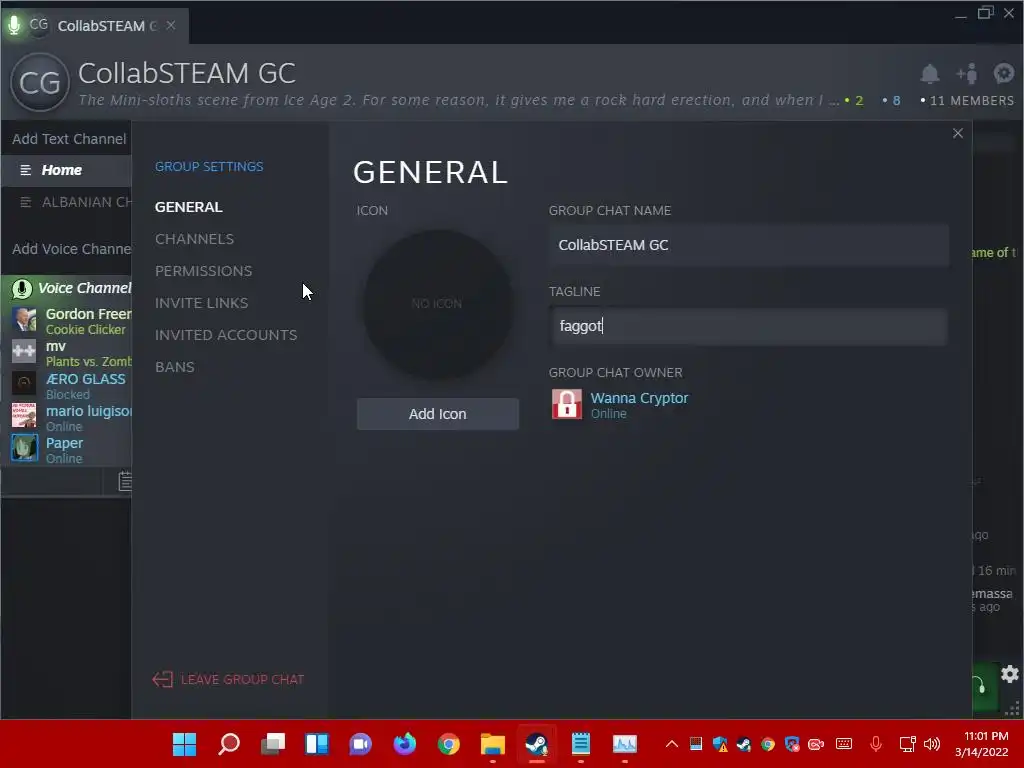Open the clock and date flyout
The image size is (1024, 768).
(982, 744)
